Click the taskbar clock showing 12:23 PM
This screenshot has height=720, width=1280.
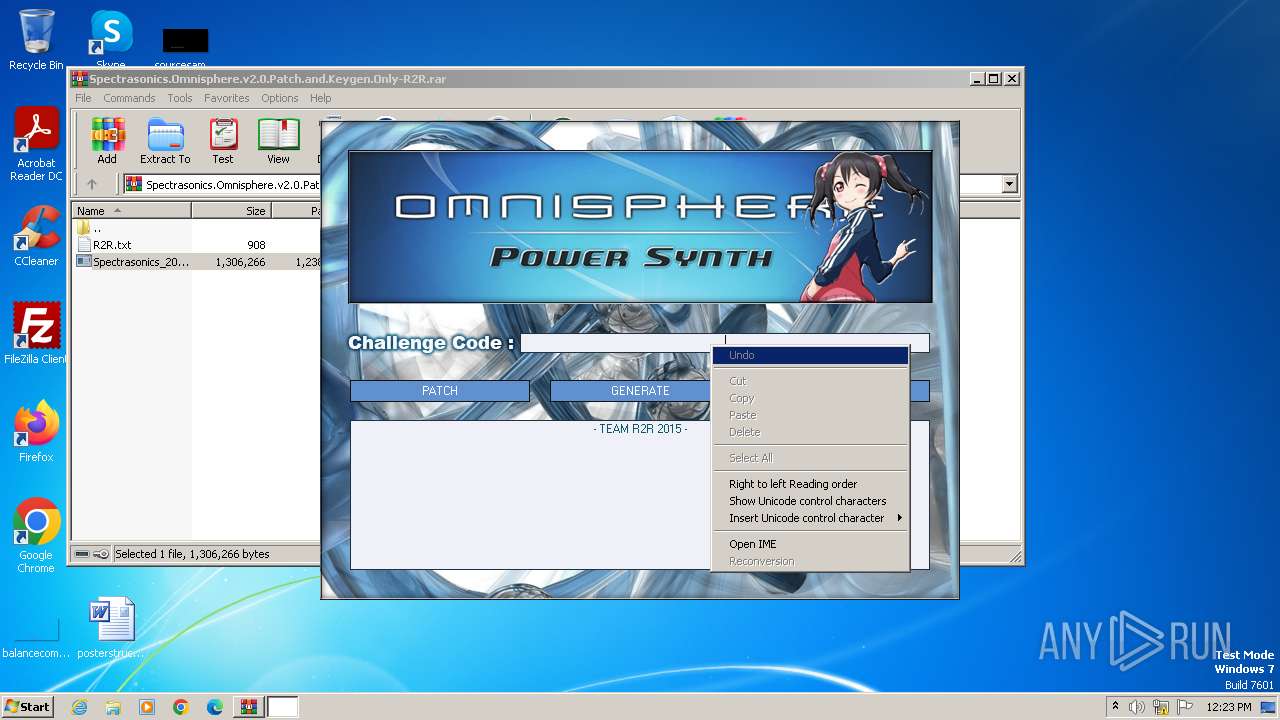1229,707
